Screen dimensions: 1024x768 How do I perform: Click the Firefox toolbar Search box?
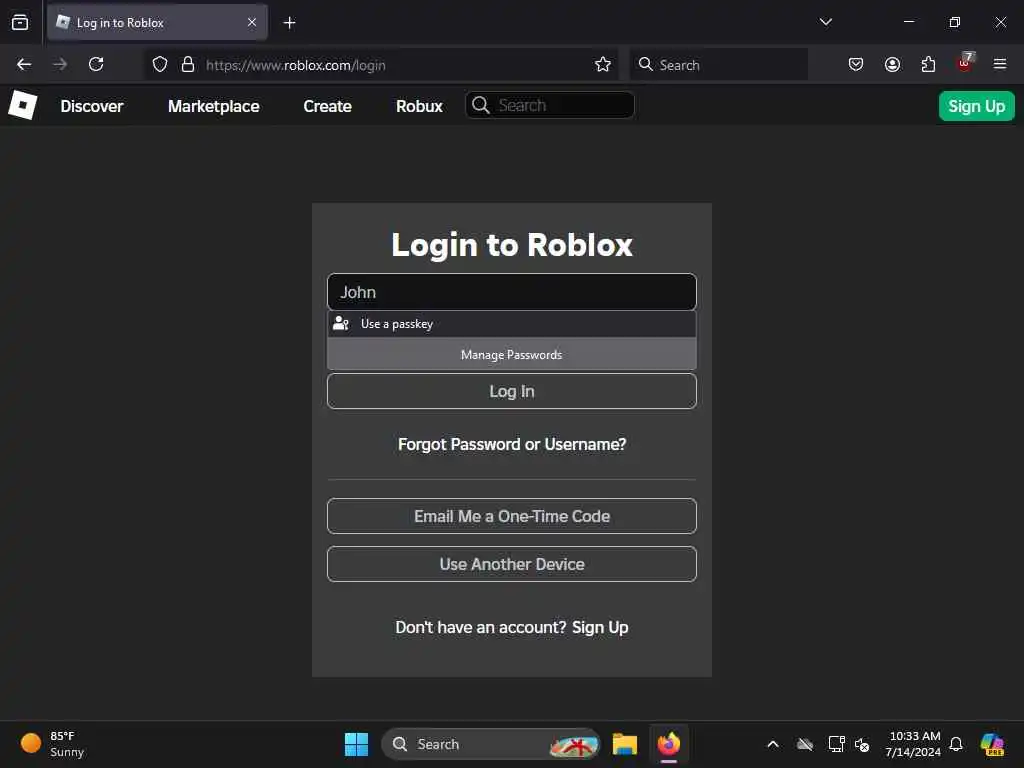coord(718,65)
